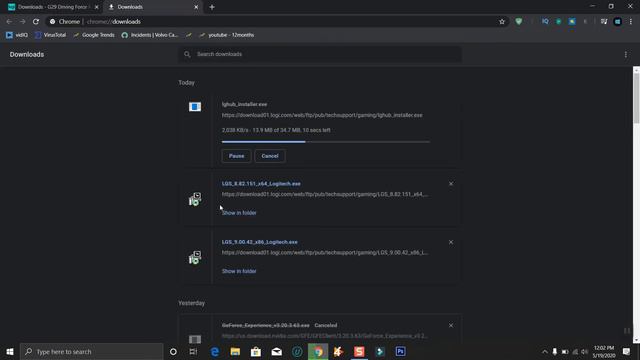Image resolution: width=640 pixels, height=360 pixels.
Task: Open the volume control in tray
Action: point(584,351)
